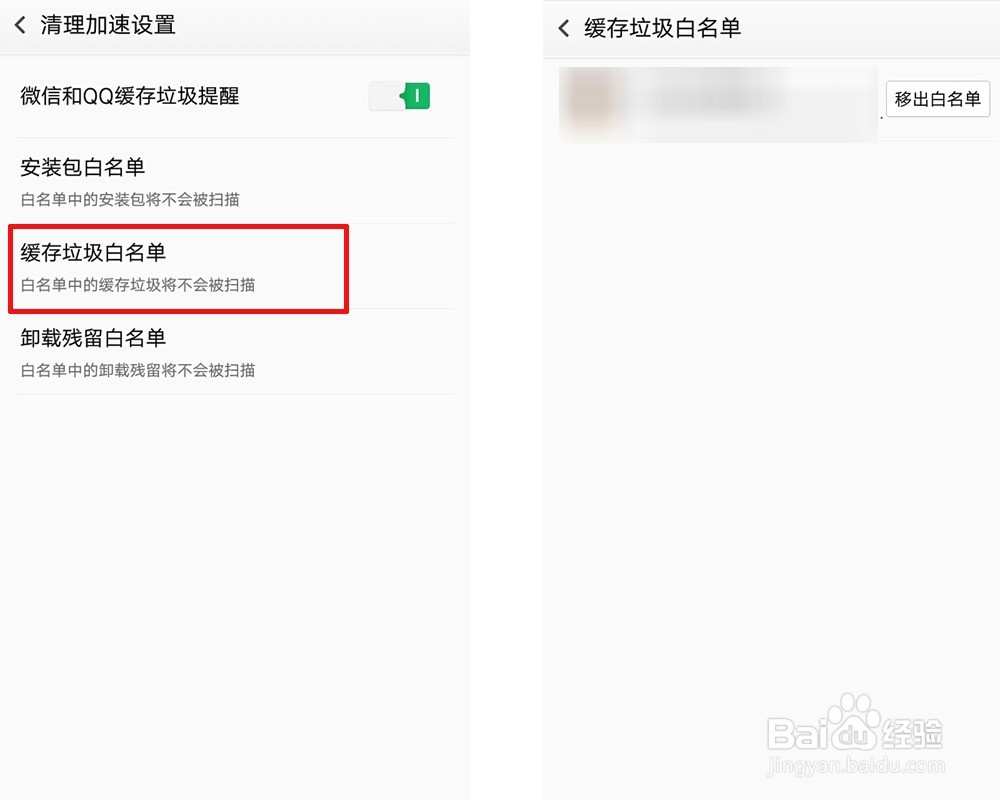Open 缓存垃圾白名单 setting

(x=233, y=267)
